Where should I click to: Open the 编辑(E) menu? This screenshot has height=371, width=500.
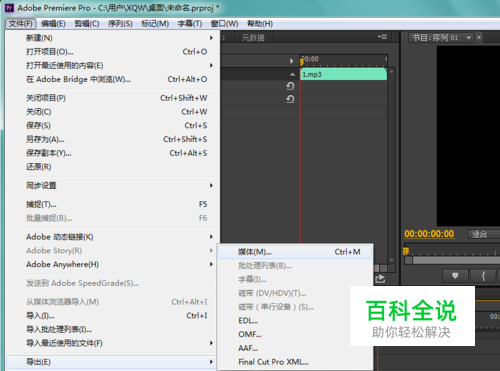[x=53, y=24]
